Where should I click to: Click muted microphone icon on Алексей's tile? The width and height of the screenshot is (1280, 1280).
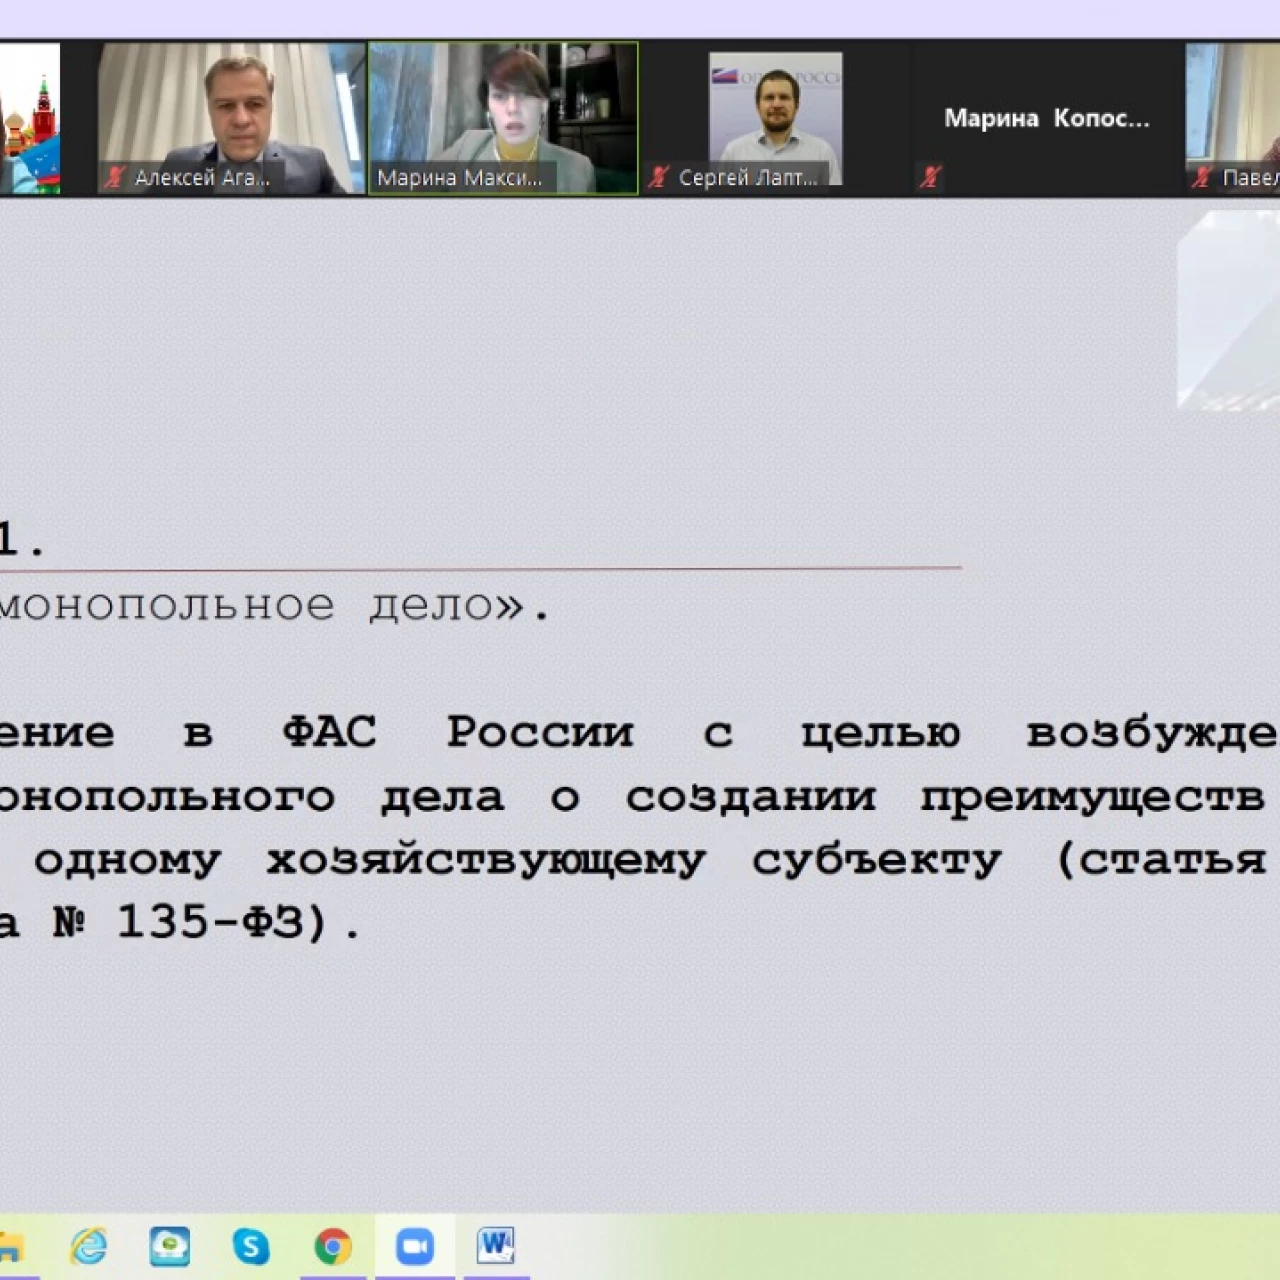[114, 178]
